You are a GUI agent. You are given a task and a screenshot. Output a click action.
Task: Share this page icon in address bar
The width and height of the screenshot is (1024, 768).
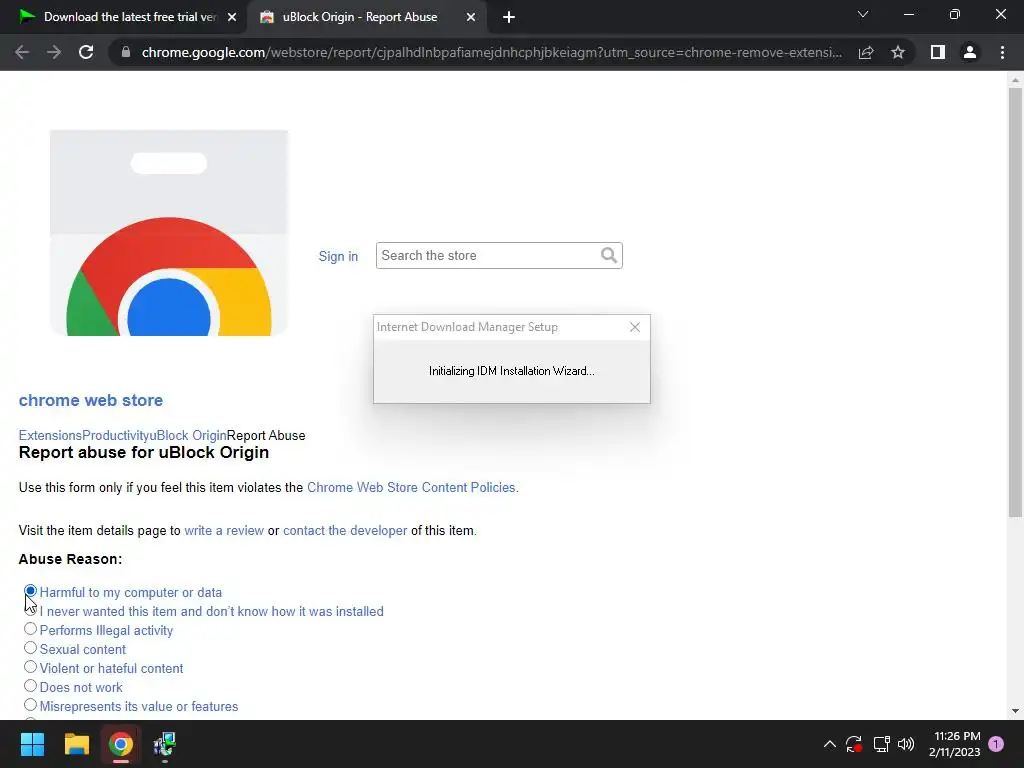(866, 52)
